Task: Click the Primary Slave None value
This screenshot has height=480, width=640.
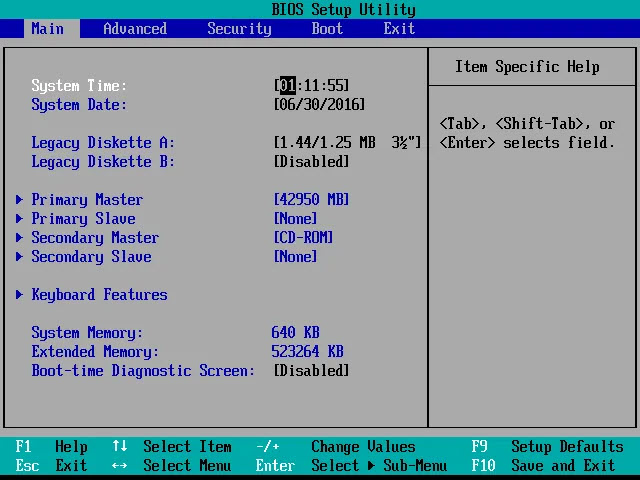Action: point(295,218)
